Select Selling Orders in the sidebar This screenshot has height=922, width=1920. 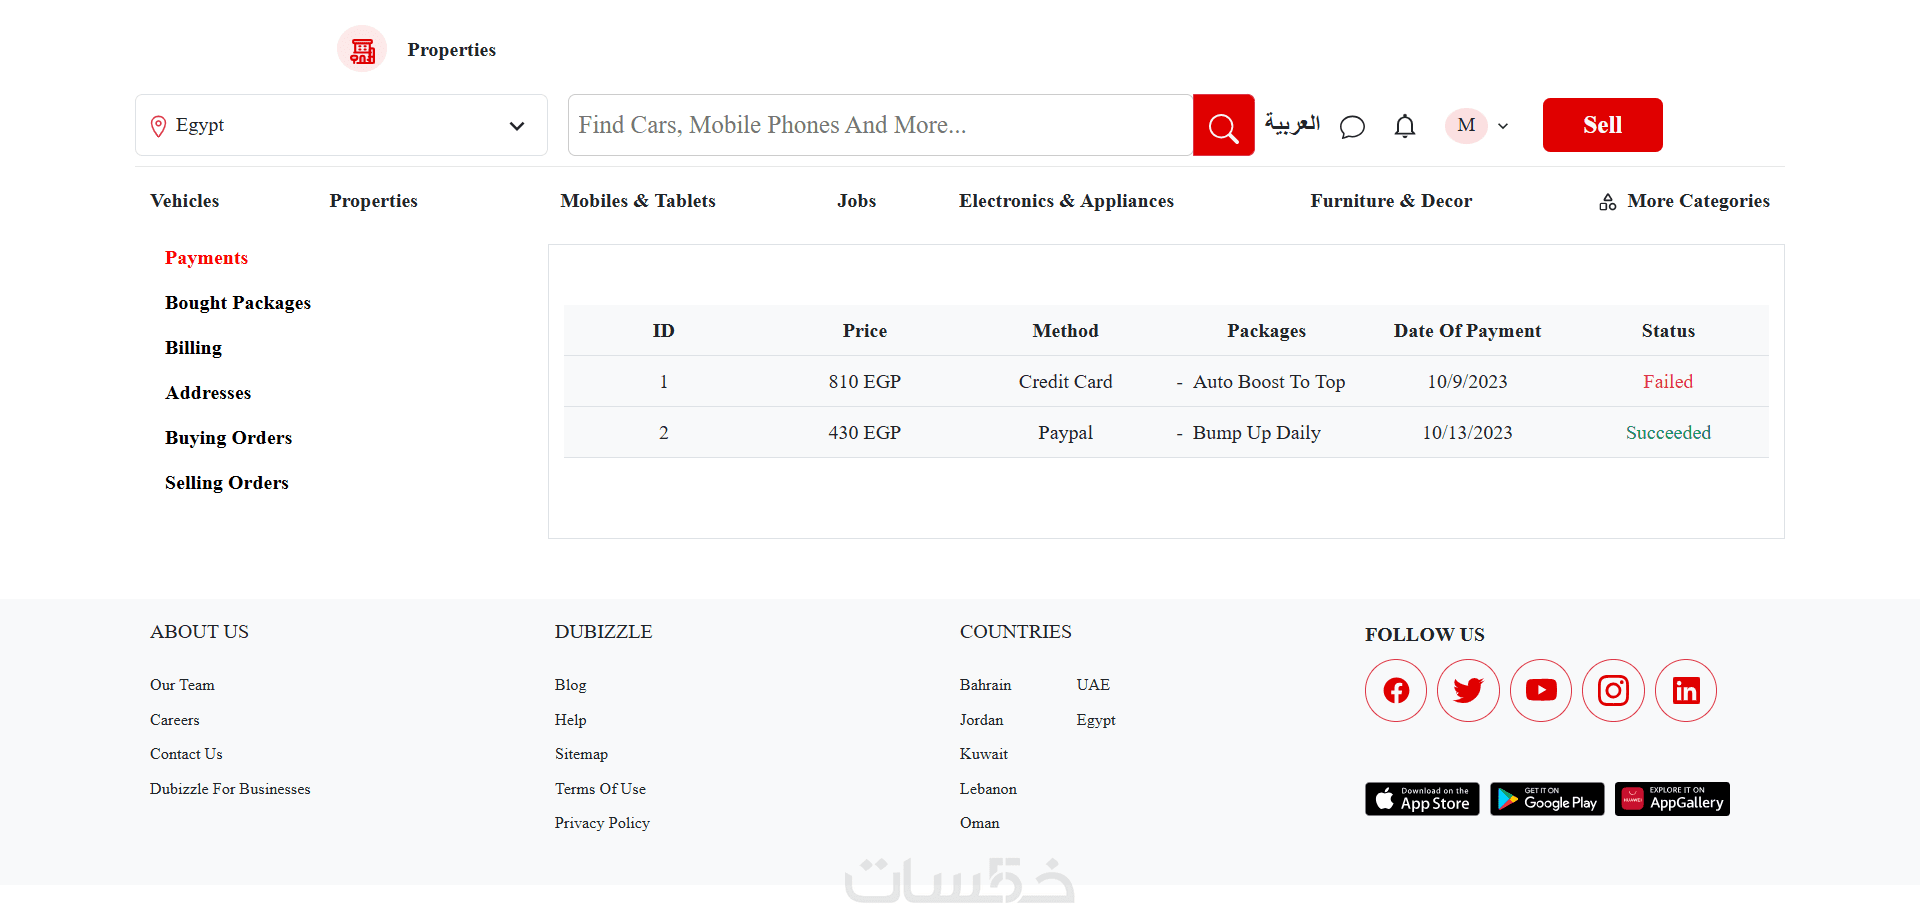[227, 483]
